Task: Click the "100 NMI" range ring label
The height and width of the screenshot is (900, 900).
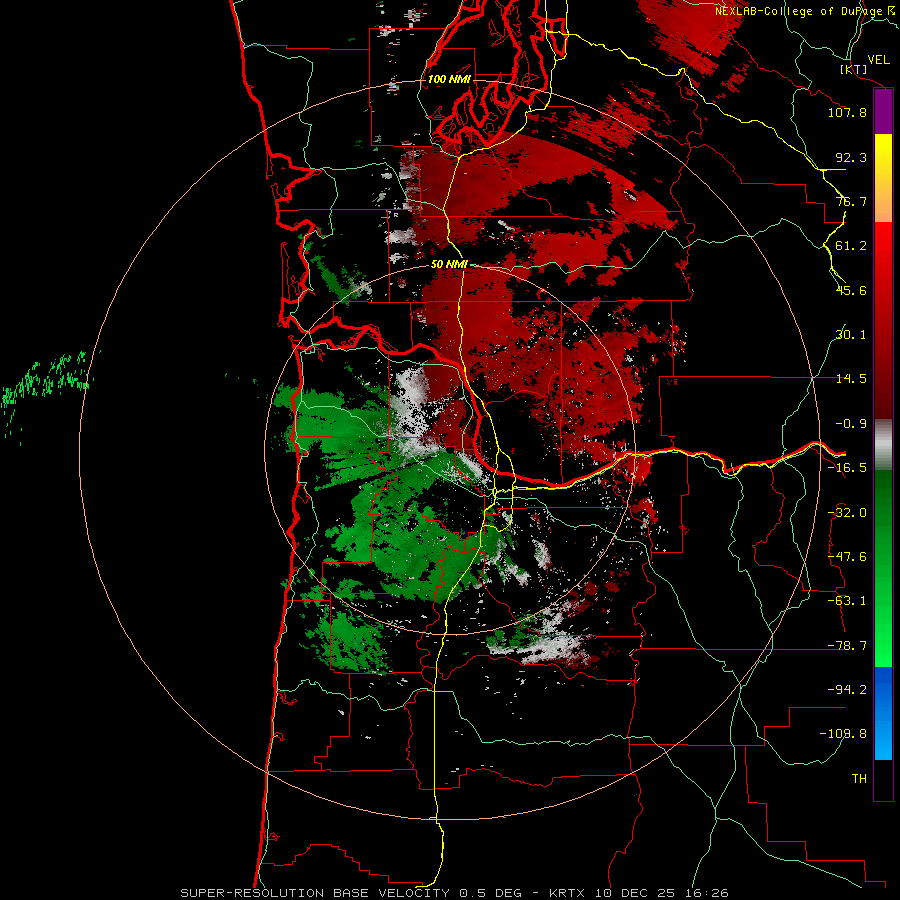Action: coord(449,79)
